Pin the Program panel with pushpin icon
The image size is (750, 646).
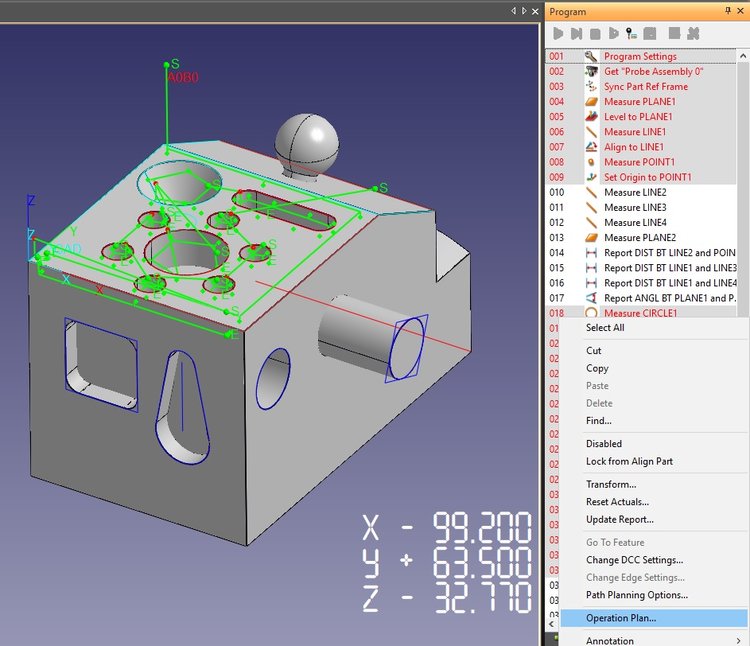click(x=729, y=11)
